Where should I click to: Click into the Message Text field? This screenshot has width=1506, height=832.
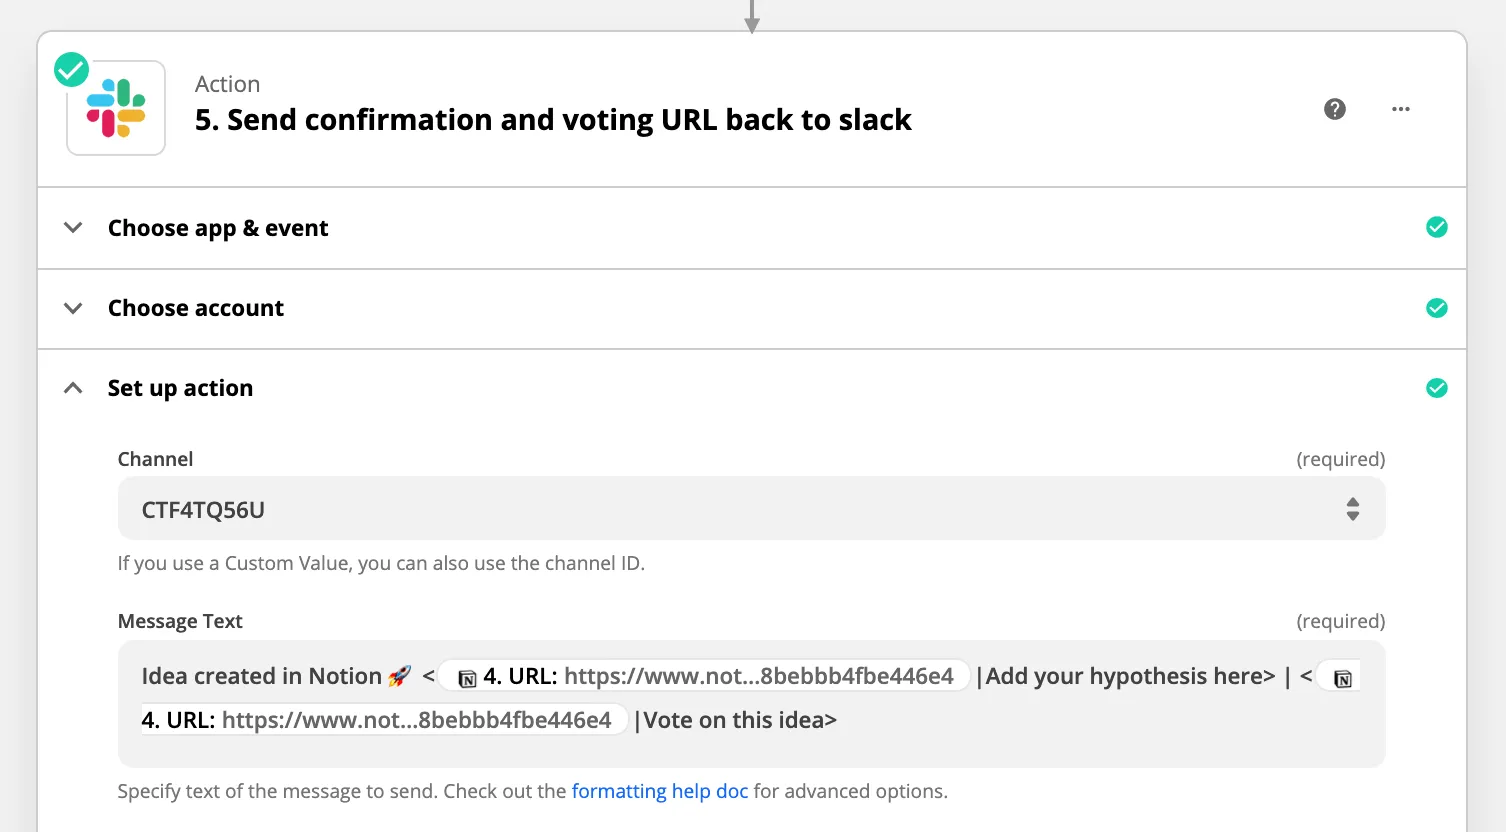click(x=752, y=704)
